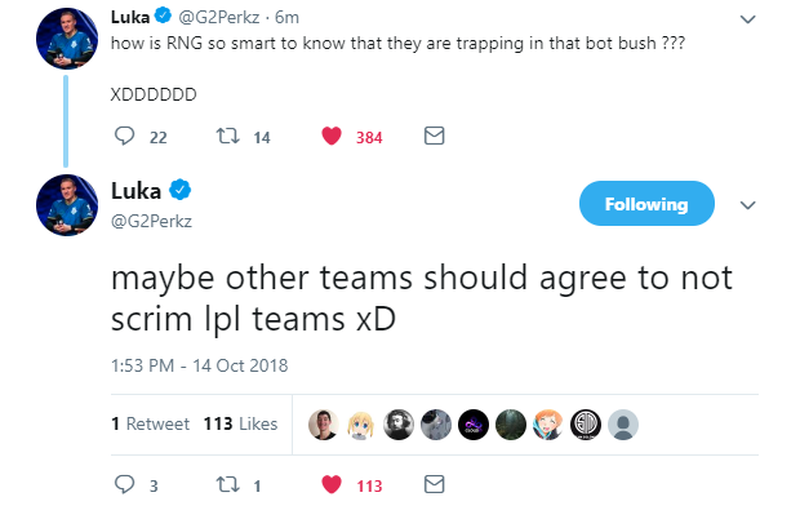Image resolution: width=800 pixels, height=528 pixels.
Task: Open the @G2Perkz handle in the main tweet
Action: click(x=152, y=221)
